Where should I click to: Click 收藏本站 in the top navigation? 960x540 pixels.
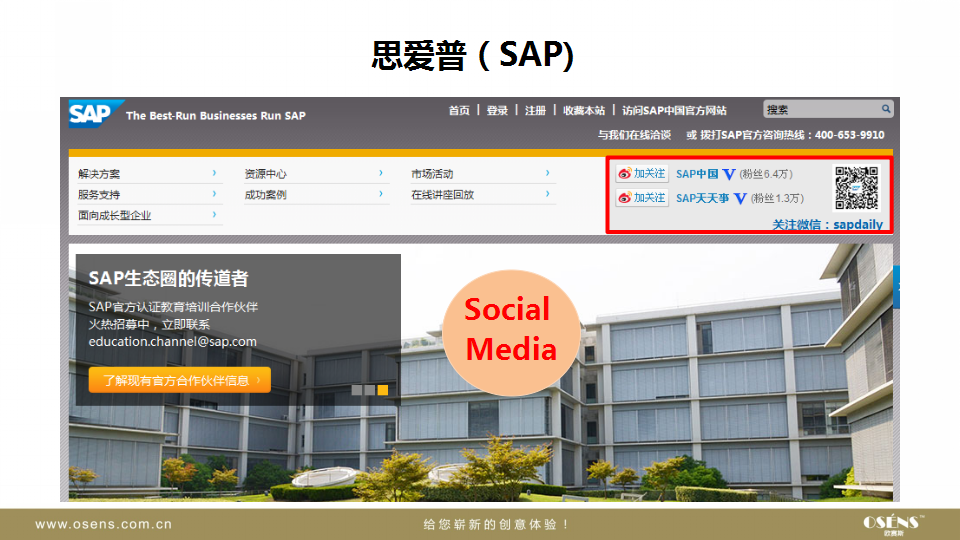pyautogui.click(x=583, y=110)
